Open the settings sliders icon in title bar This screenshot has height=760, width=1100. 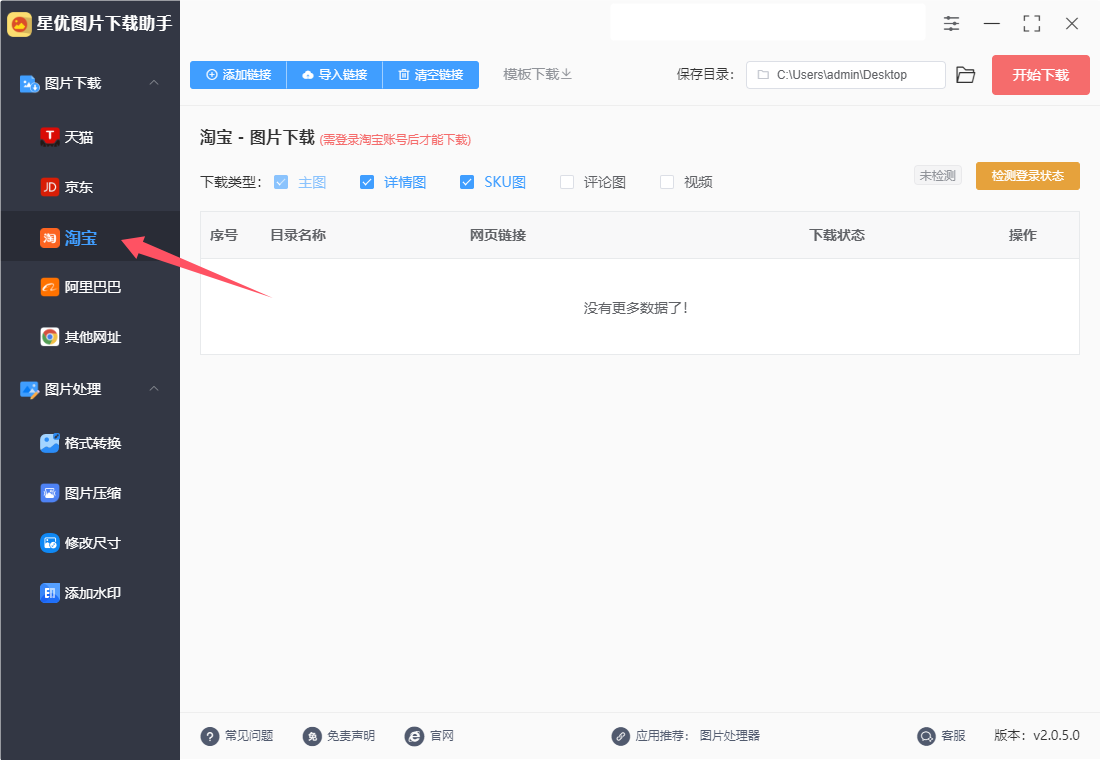951,24
